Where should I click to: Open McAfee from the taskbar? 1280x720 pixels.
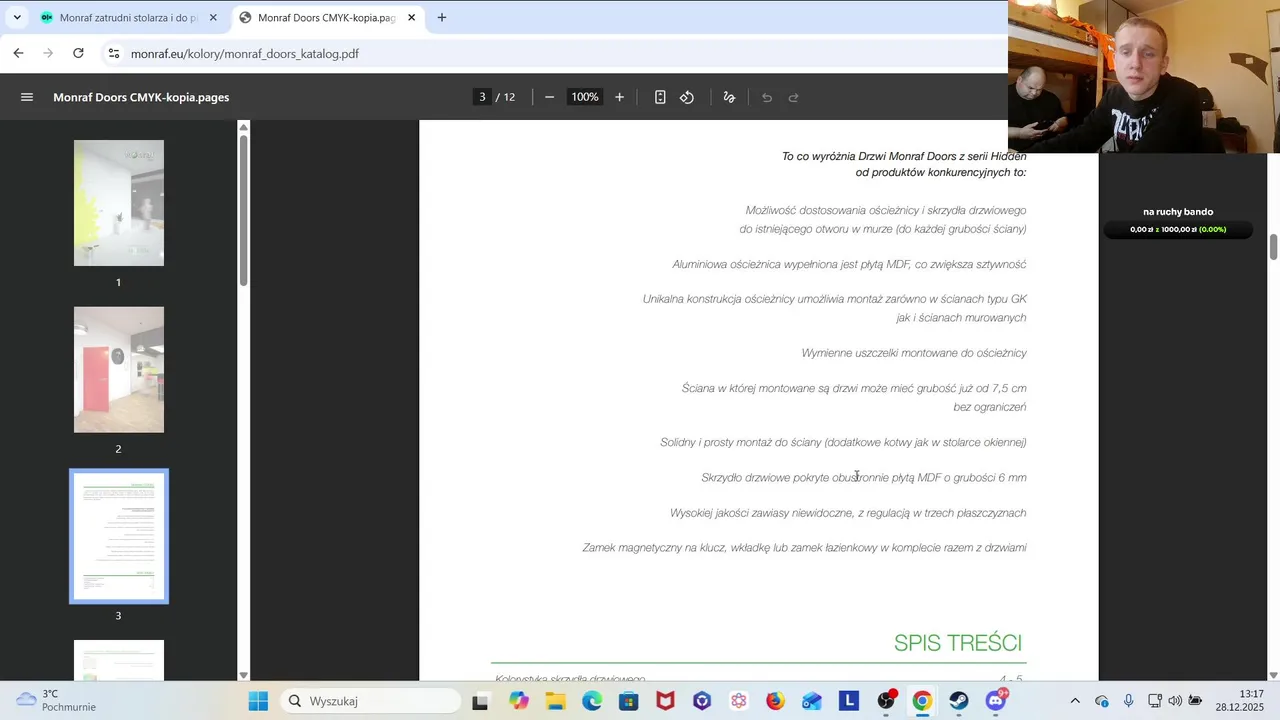665,701
